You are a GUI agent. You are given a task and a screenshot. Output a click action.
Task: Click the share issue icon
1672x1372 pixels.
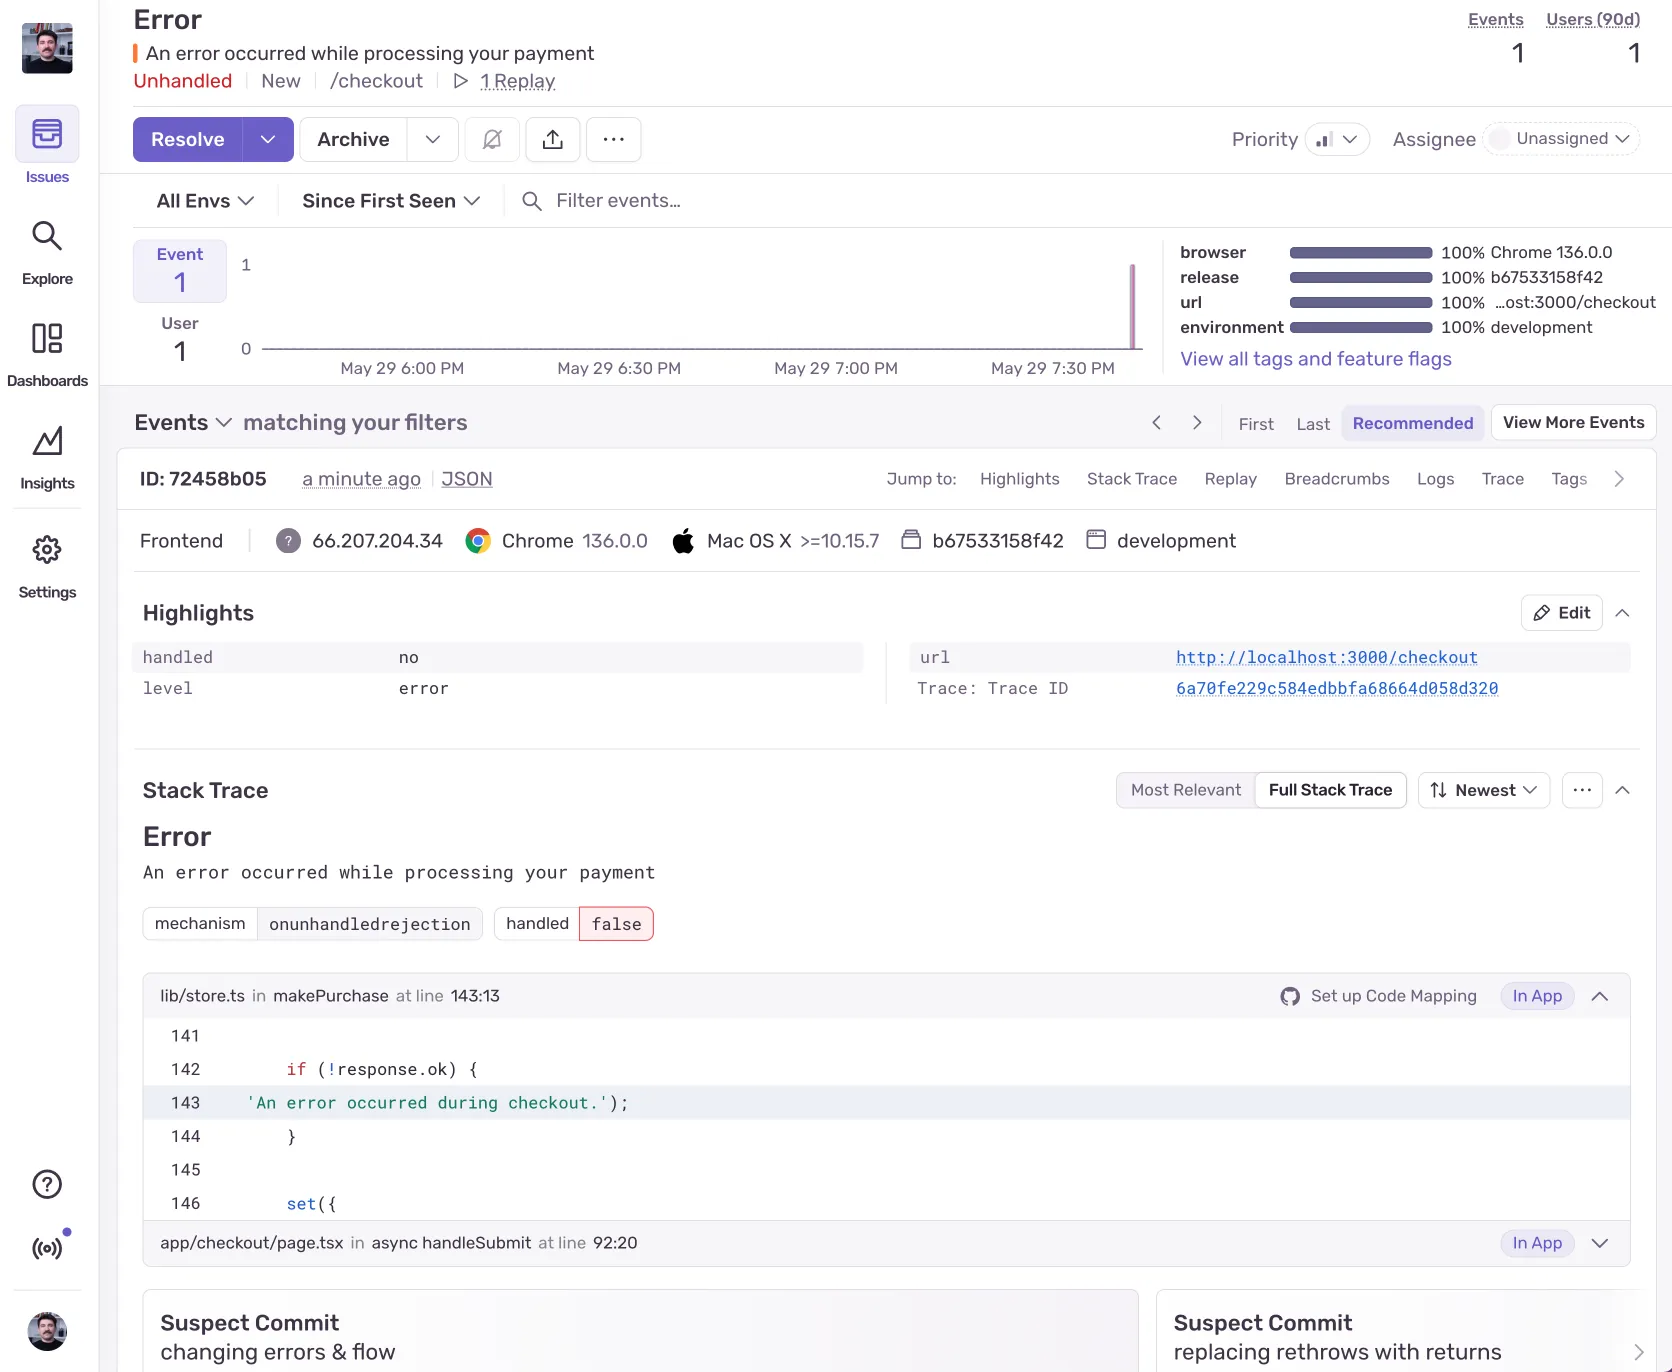click(x=553, y=139)
